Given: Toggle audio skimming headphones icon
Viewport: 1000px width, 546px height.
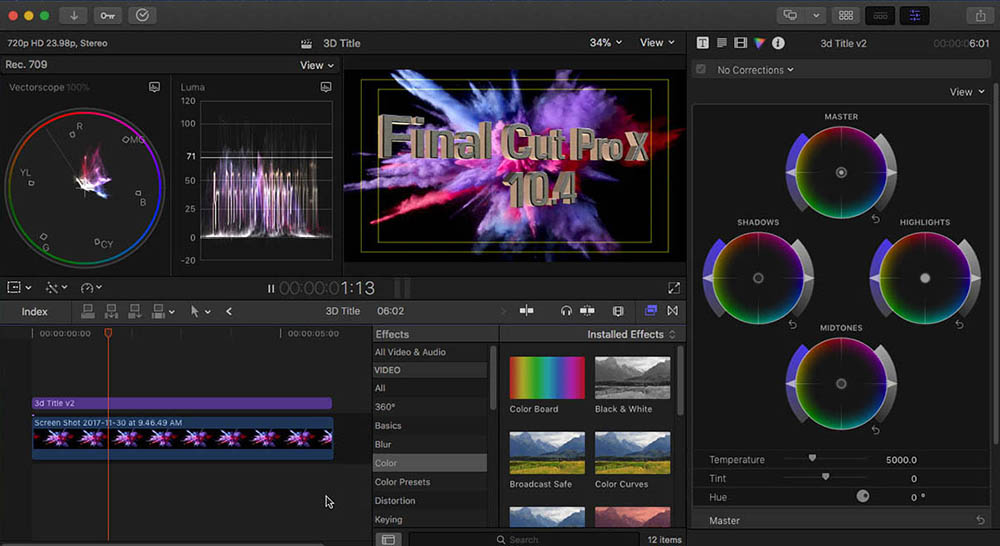Looking at the screenshot, I should (566, 311).
